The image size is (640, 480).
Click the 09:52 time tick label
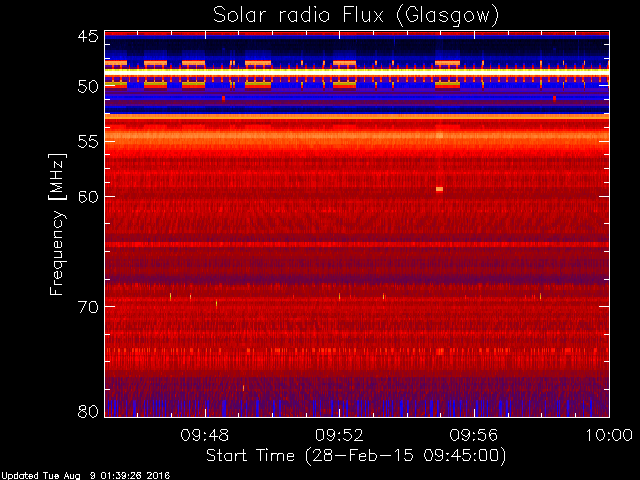[339, 435]
